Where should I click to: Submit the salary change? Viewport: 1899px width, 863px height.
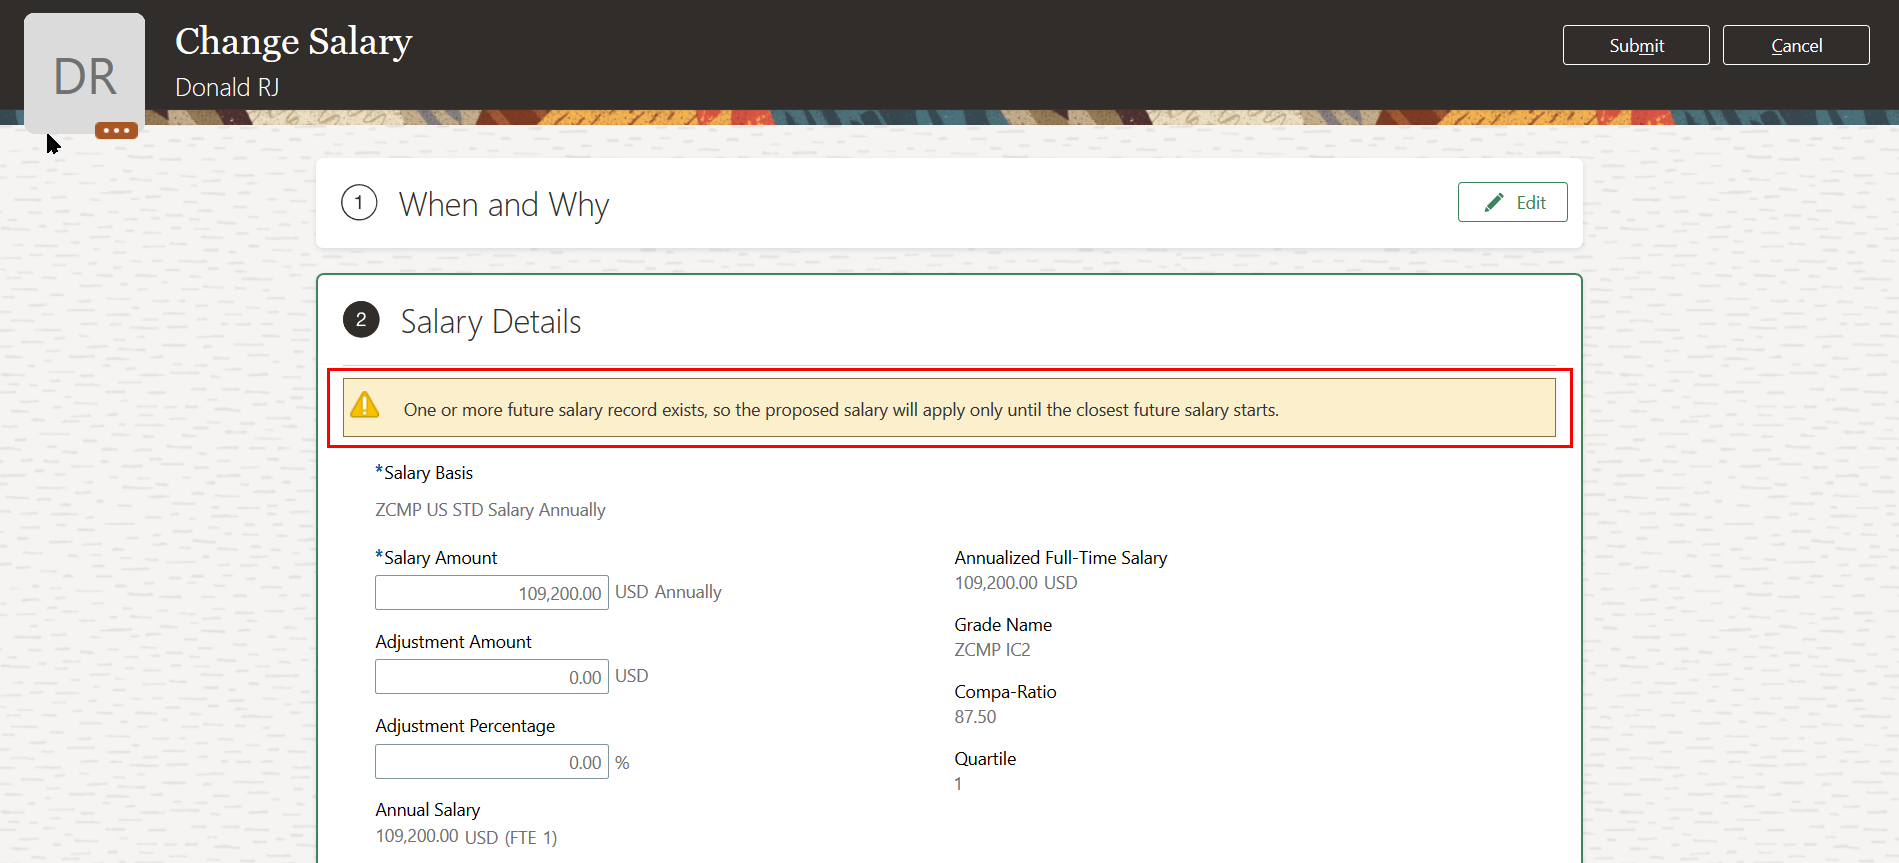(x=1636, y=45)
